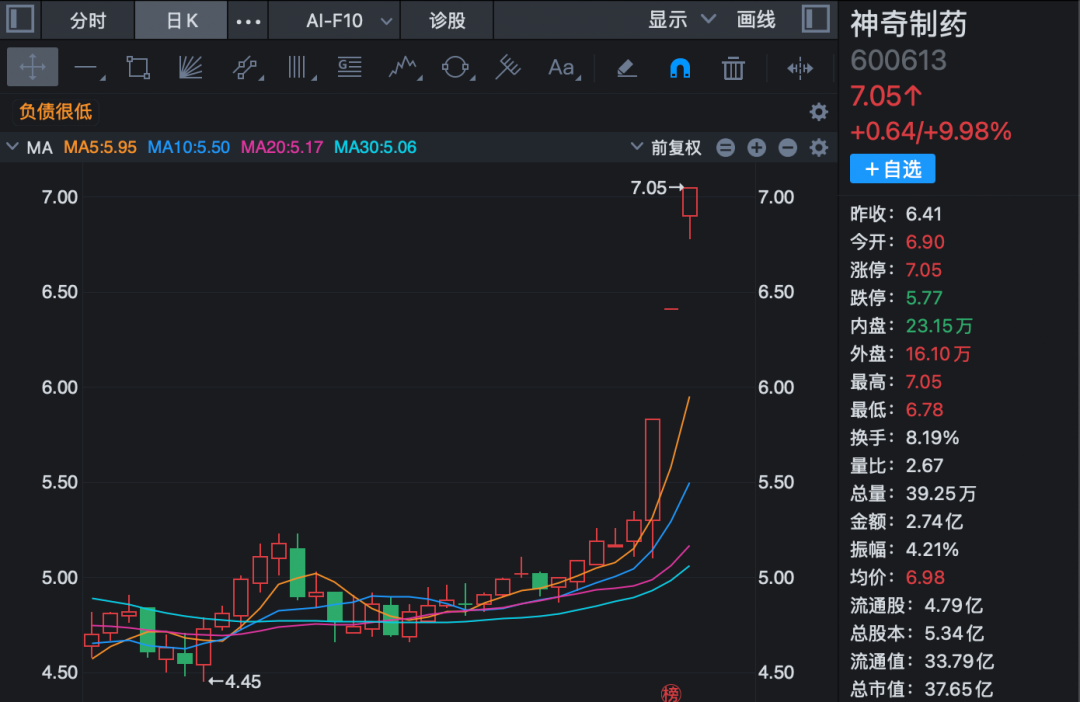Select the circle/arc drawing tool
Image resolution: width=1080 pixels, height=702 pixels.
[x=456, y=68]
